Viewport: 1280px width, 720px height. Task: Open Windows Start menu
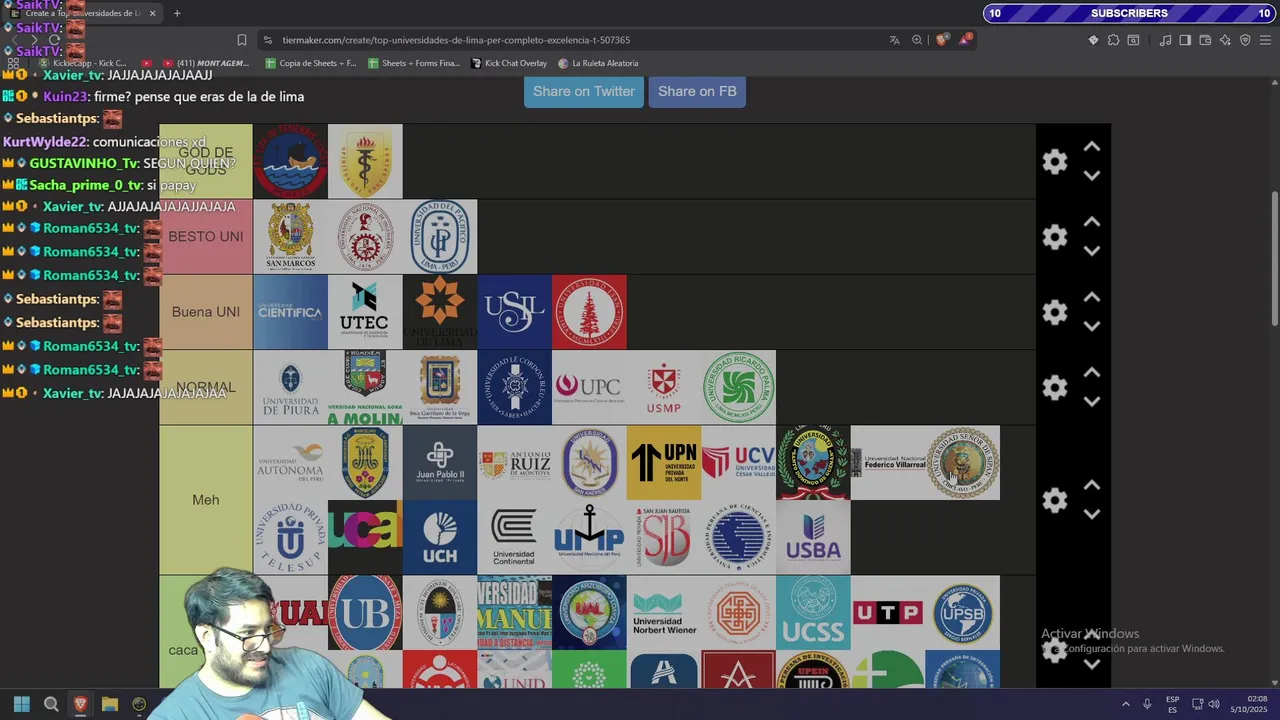pyautogui.click(x=22, y=704)
